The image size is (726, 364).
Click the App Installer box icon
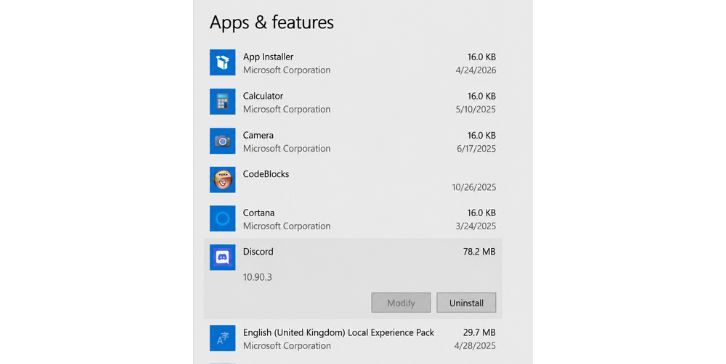(x=222, y=63)
